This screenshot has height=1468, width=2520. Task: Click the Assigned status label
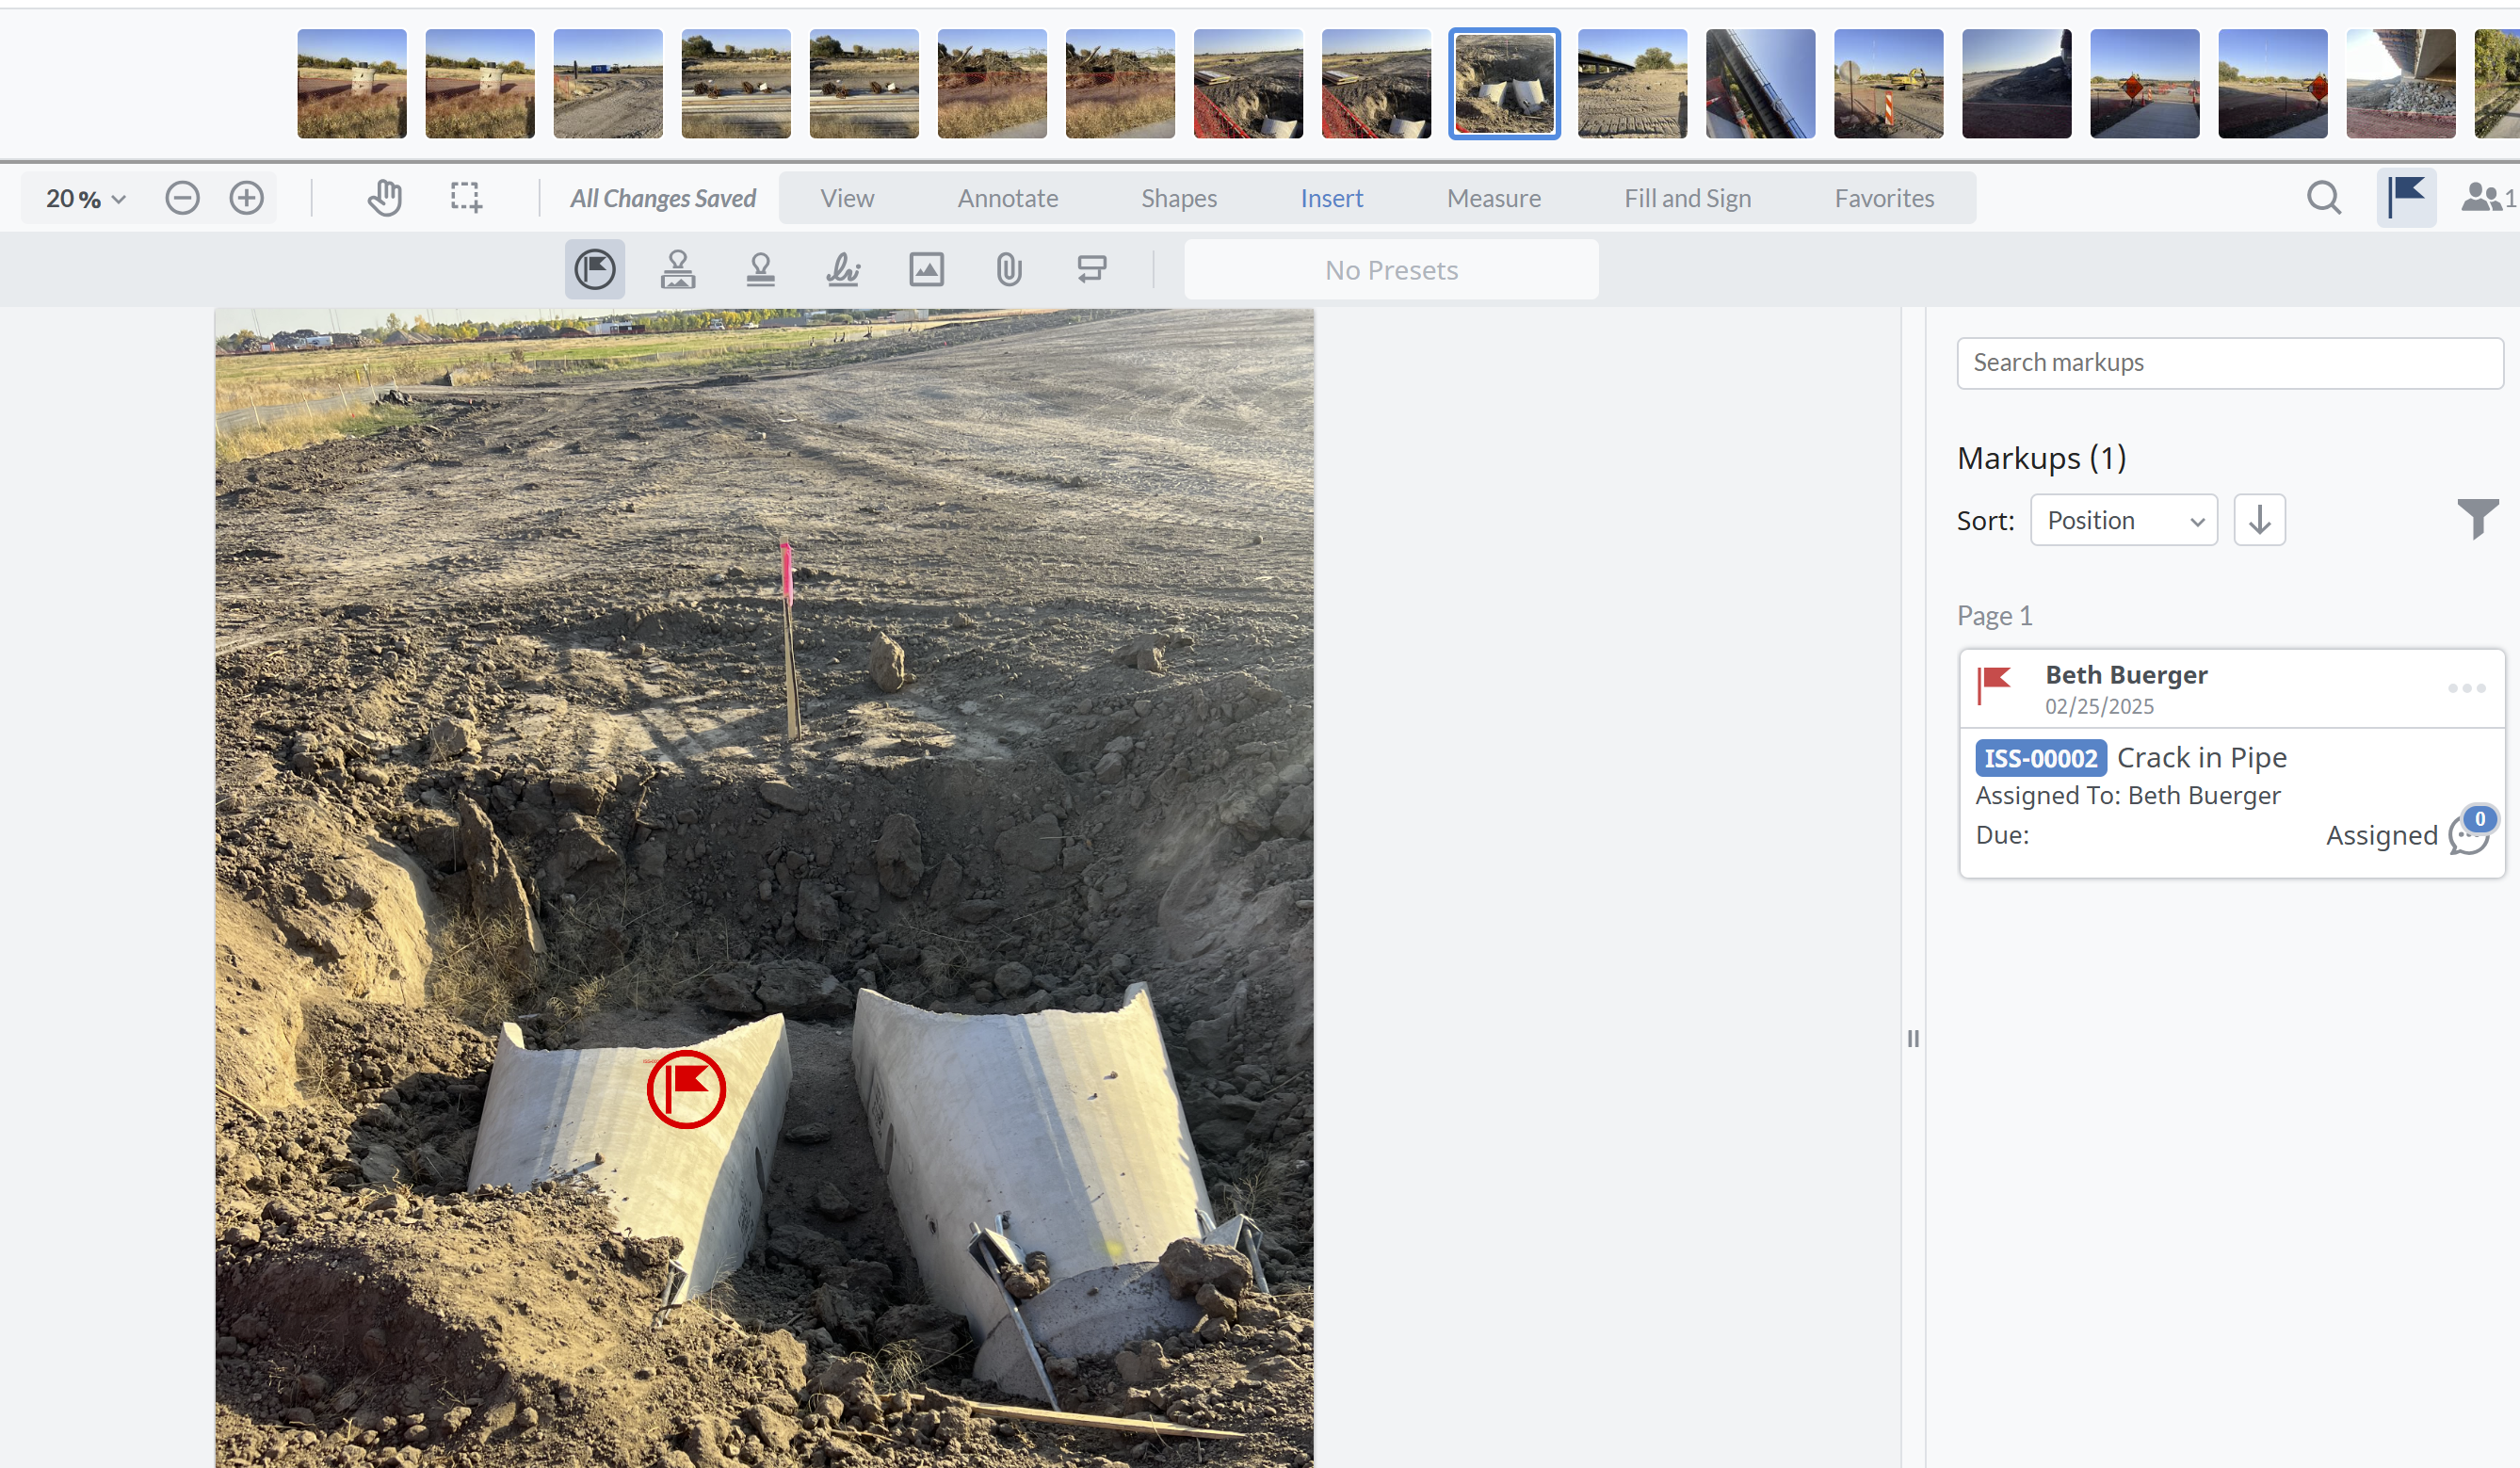2381,836
